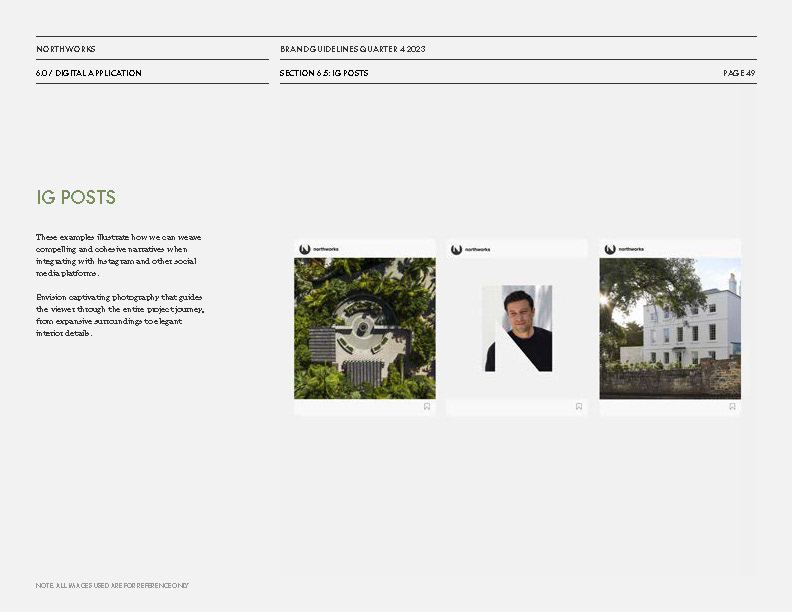Viewport: 792px width, 612px height.
Task: Click the northworks username on the portrait post
Action: pos(477,249)
